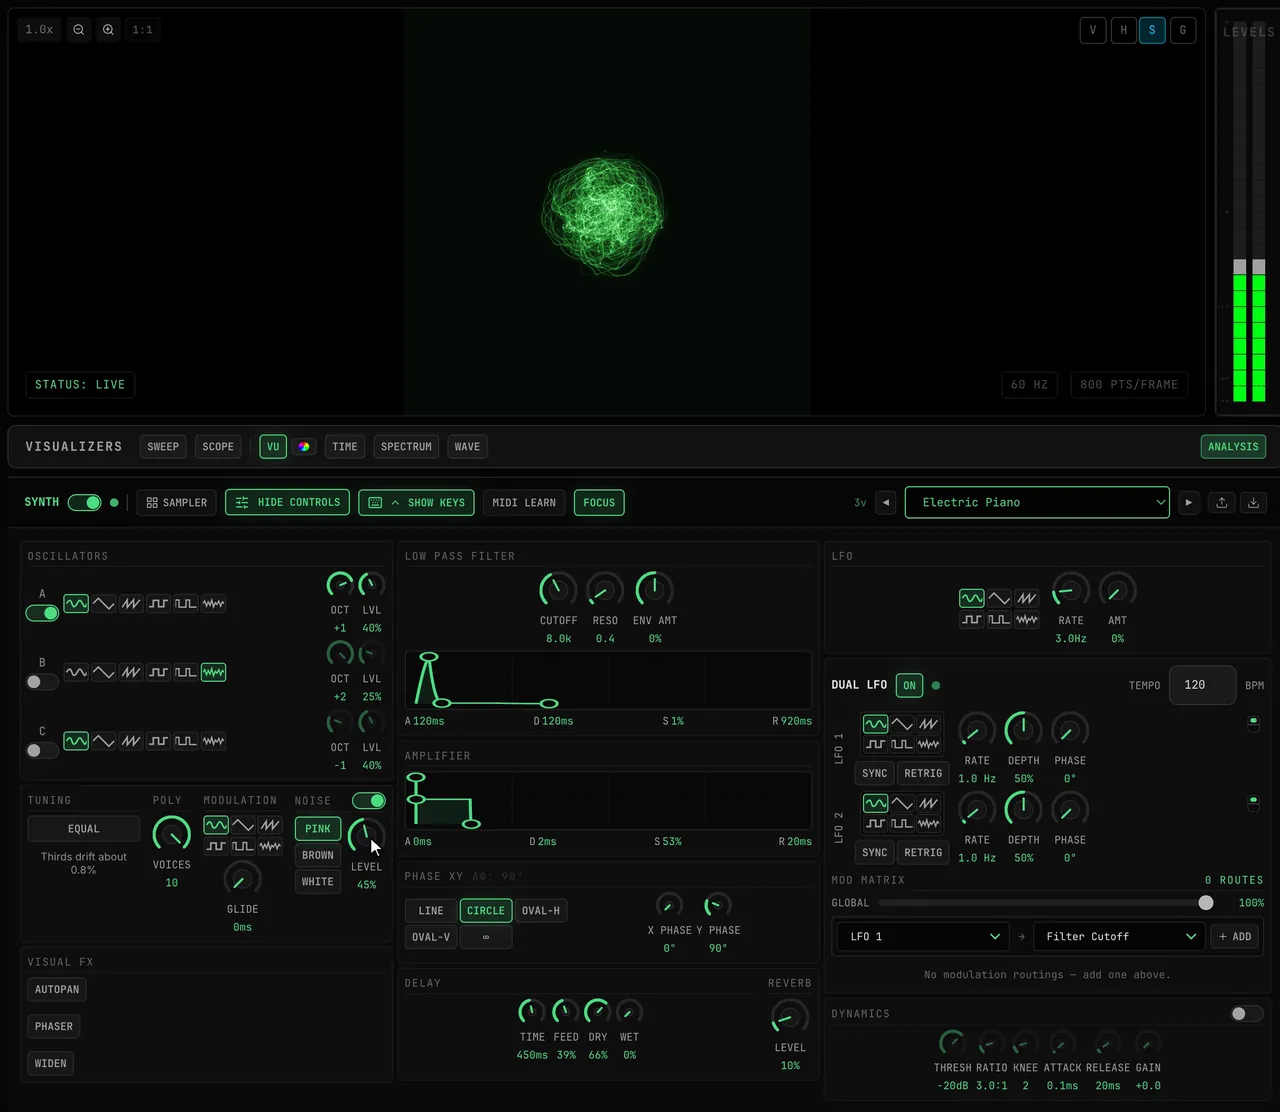Select sawtooth waveform in top LFO panel

(x=1026, y=598)
